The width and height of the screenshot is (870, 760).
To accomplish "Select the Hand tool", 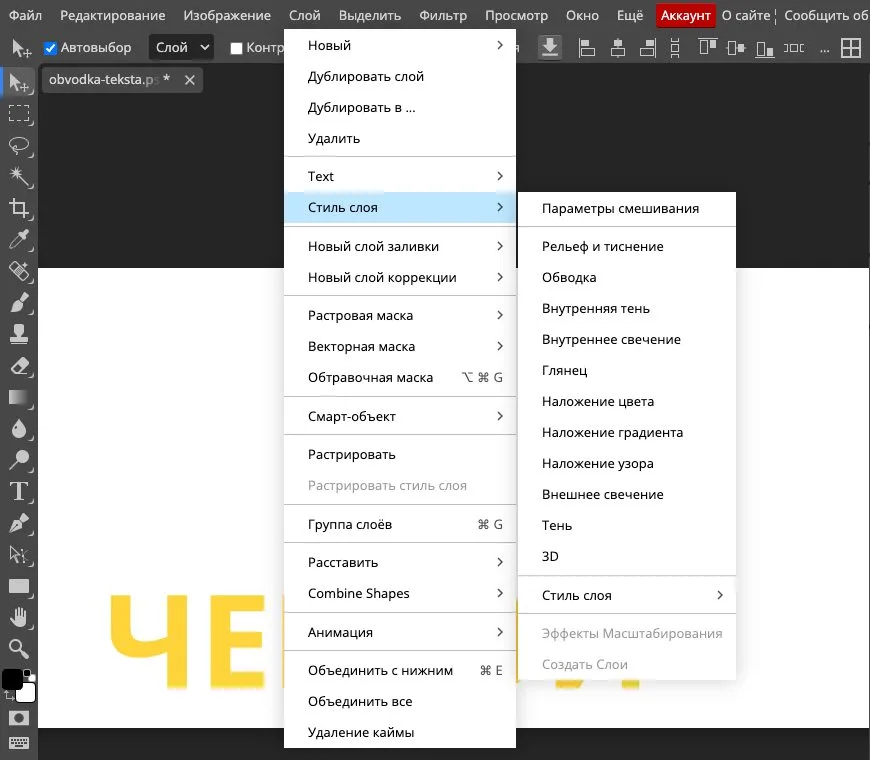I will 19,617.
